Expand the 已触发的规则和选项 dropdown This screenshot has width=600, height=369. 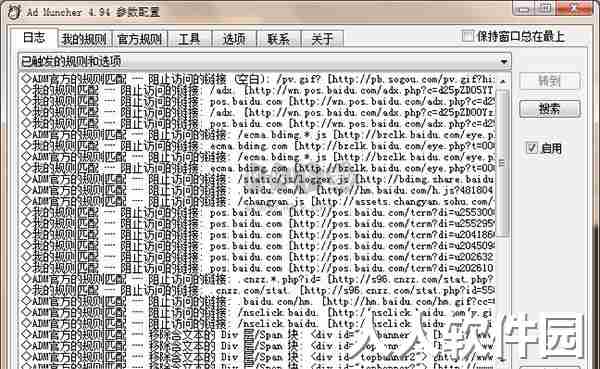click(504, 61)
